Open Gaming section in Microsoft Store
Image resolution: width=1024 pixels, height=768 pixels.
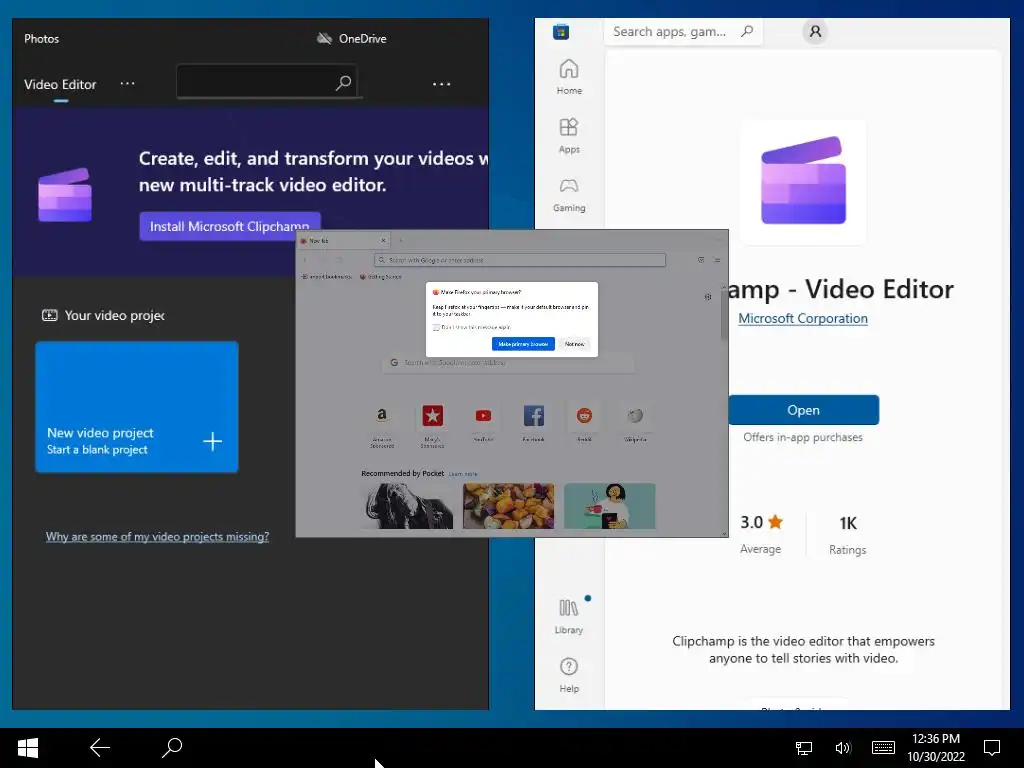tap(569, 195)
